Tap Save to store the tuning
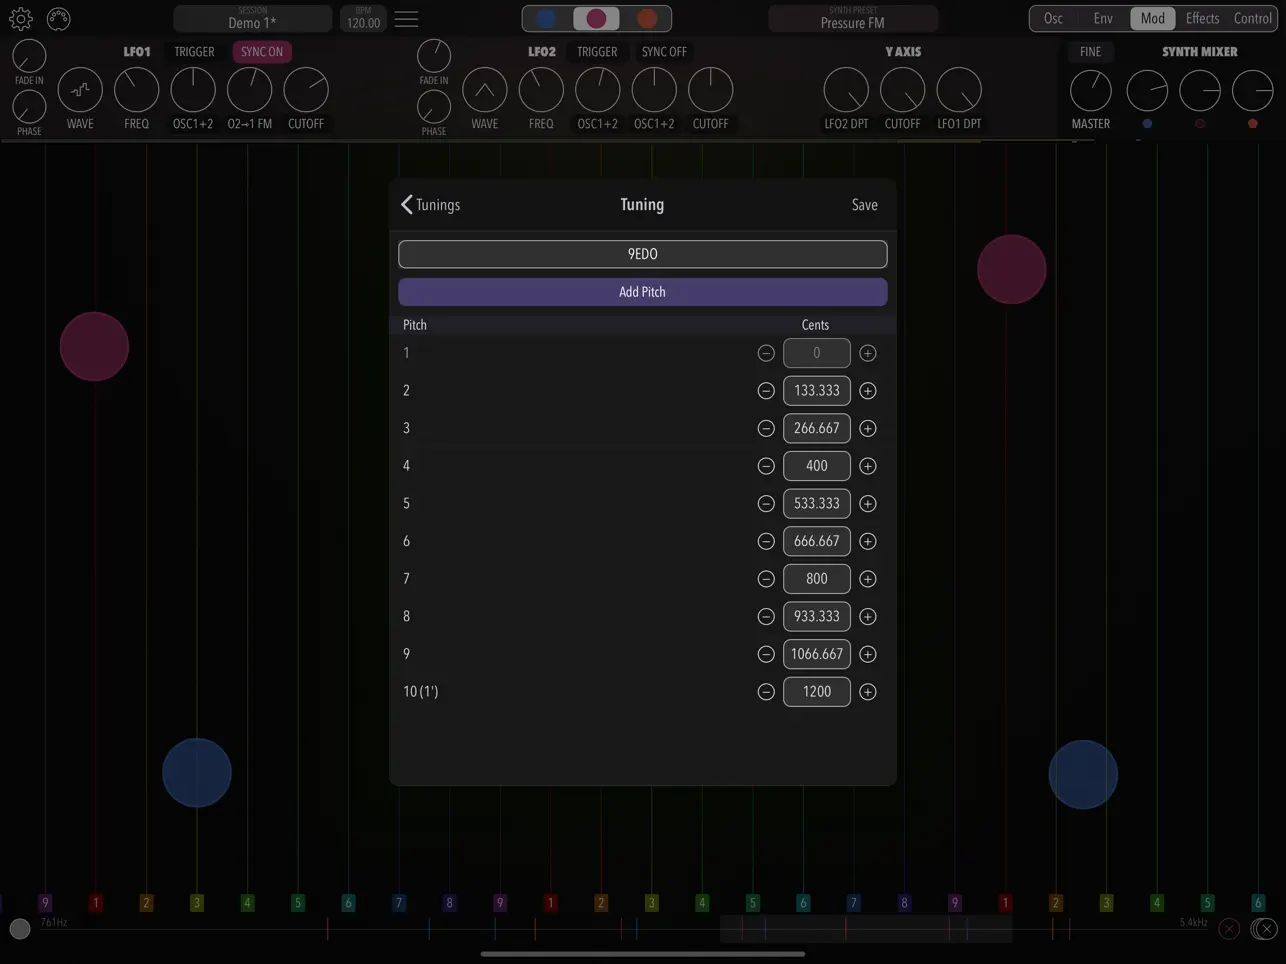Viewport: 1286px width, 964px height. point(864,204)
